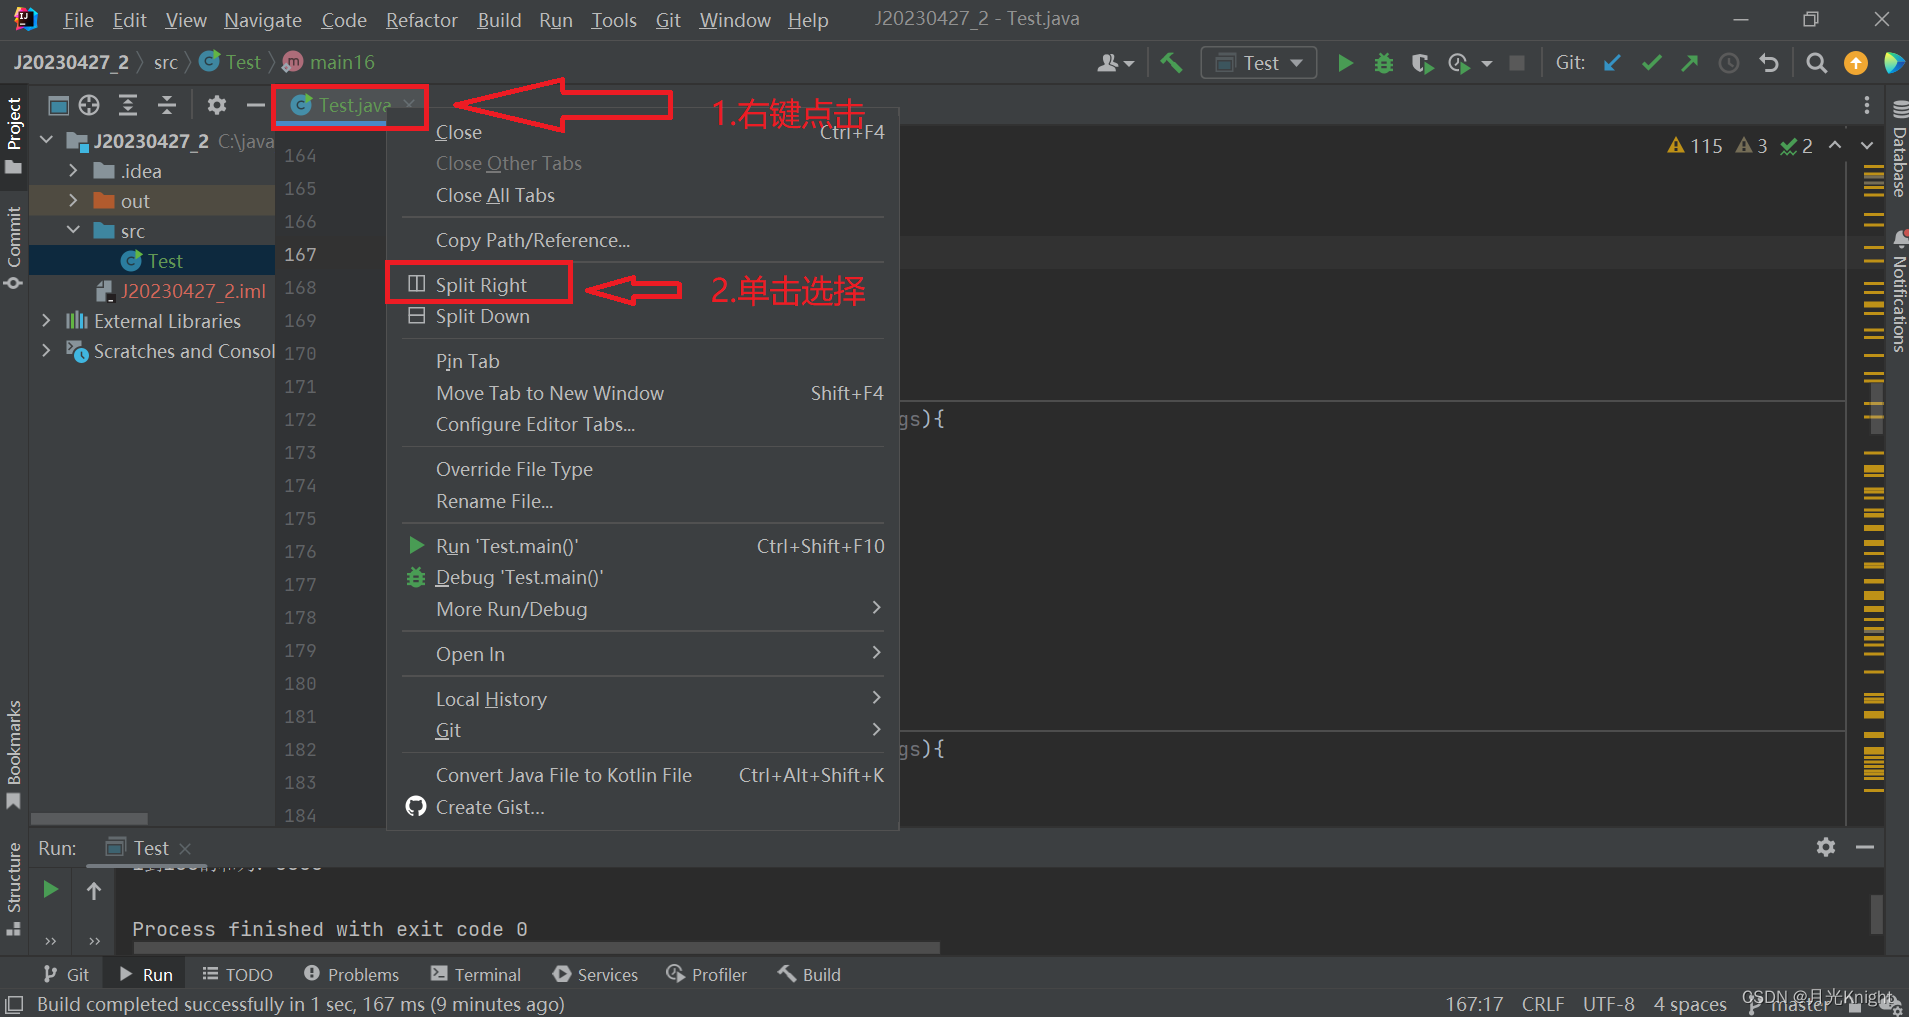Open the Notifications side panel

(1899, 292)
